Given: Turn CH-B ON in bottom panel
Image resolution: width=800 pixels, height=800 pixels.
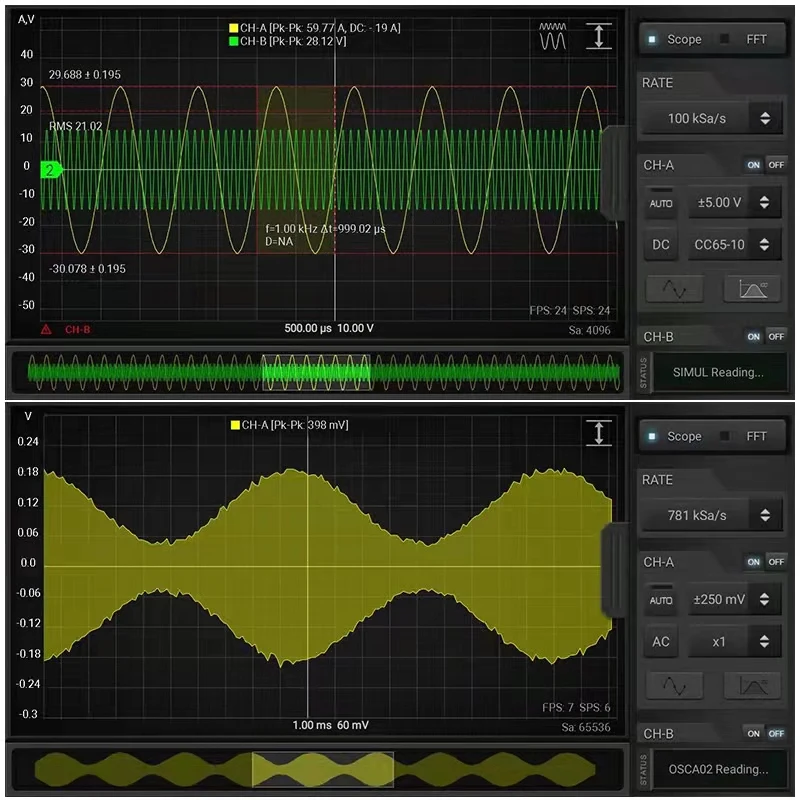Looking at the screenshot, I should click(x=754, y=734).
